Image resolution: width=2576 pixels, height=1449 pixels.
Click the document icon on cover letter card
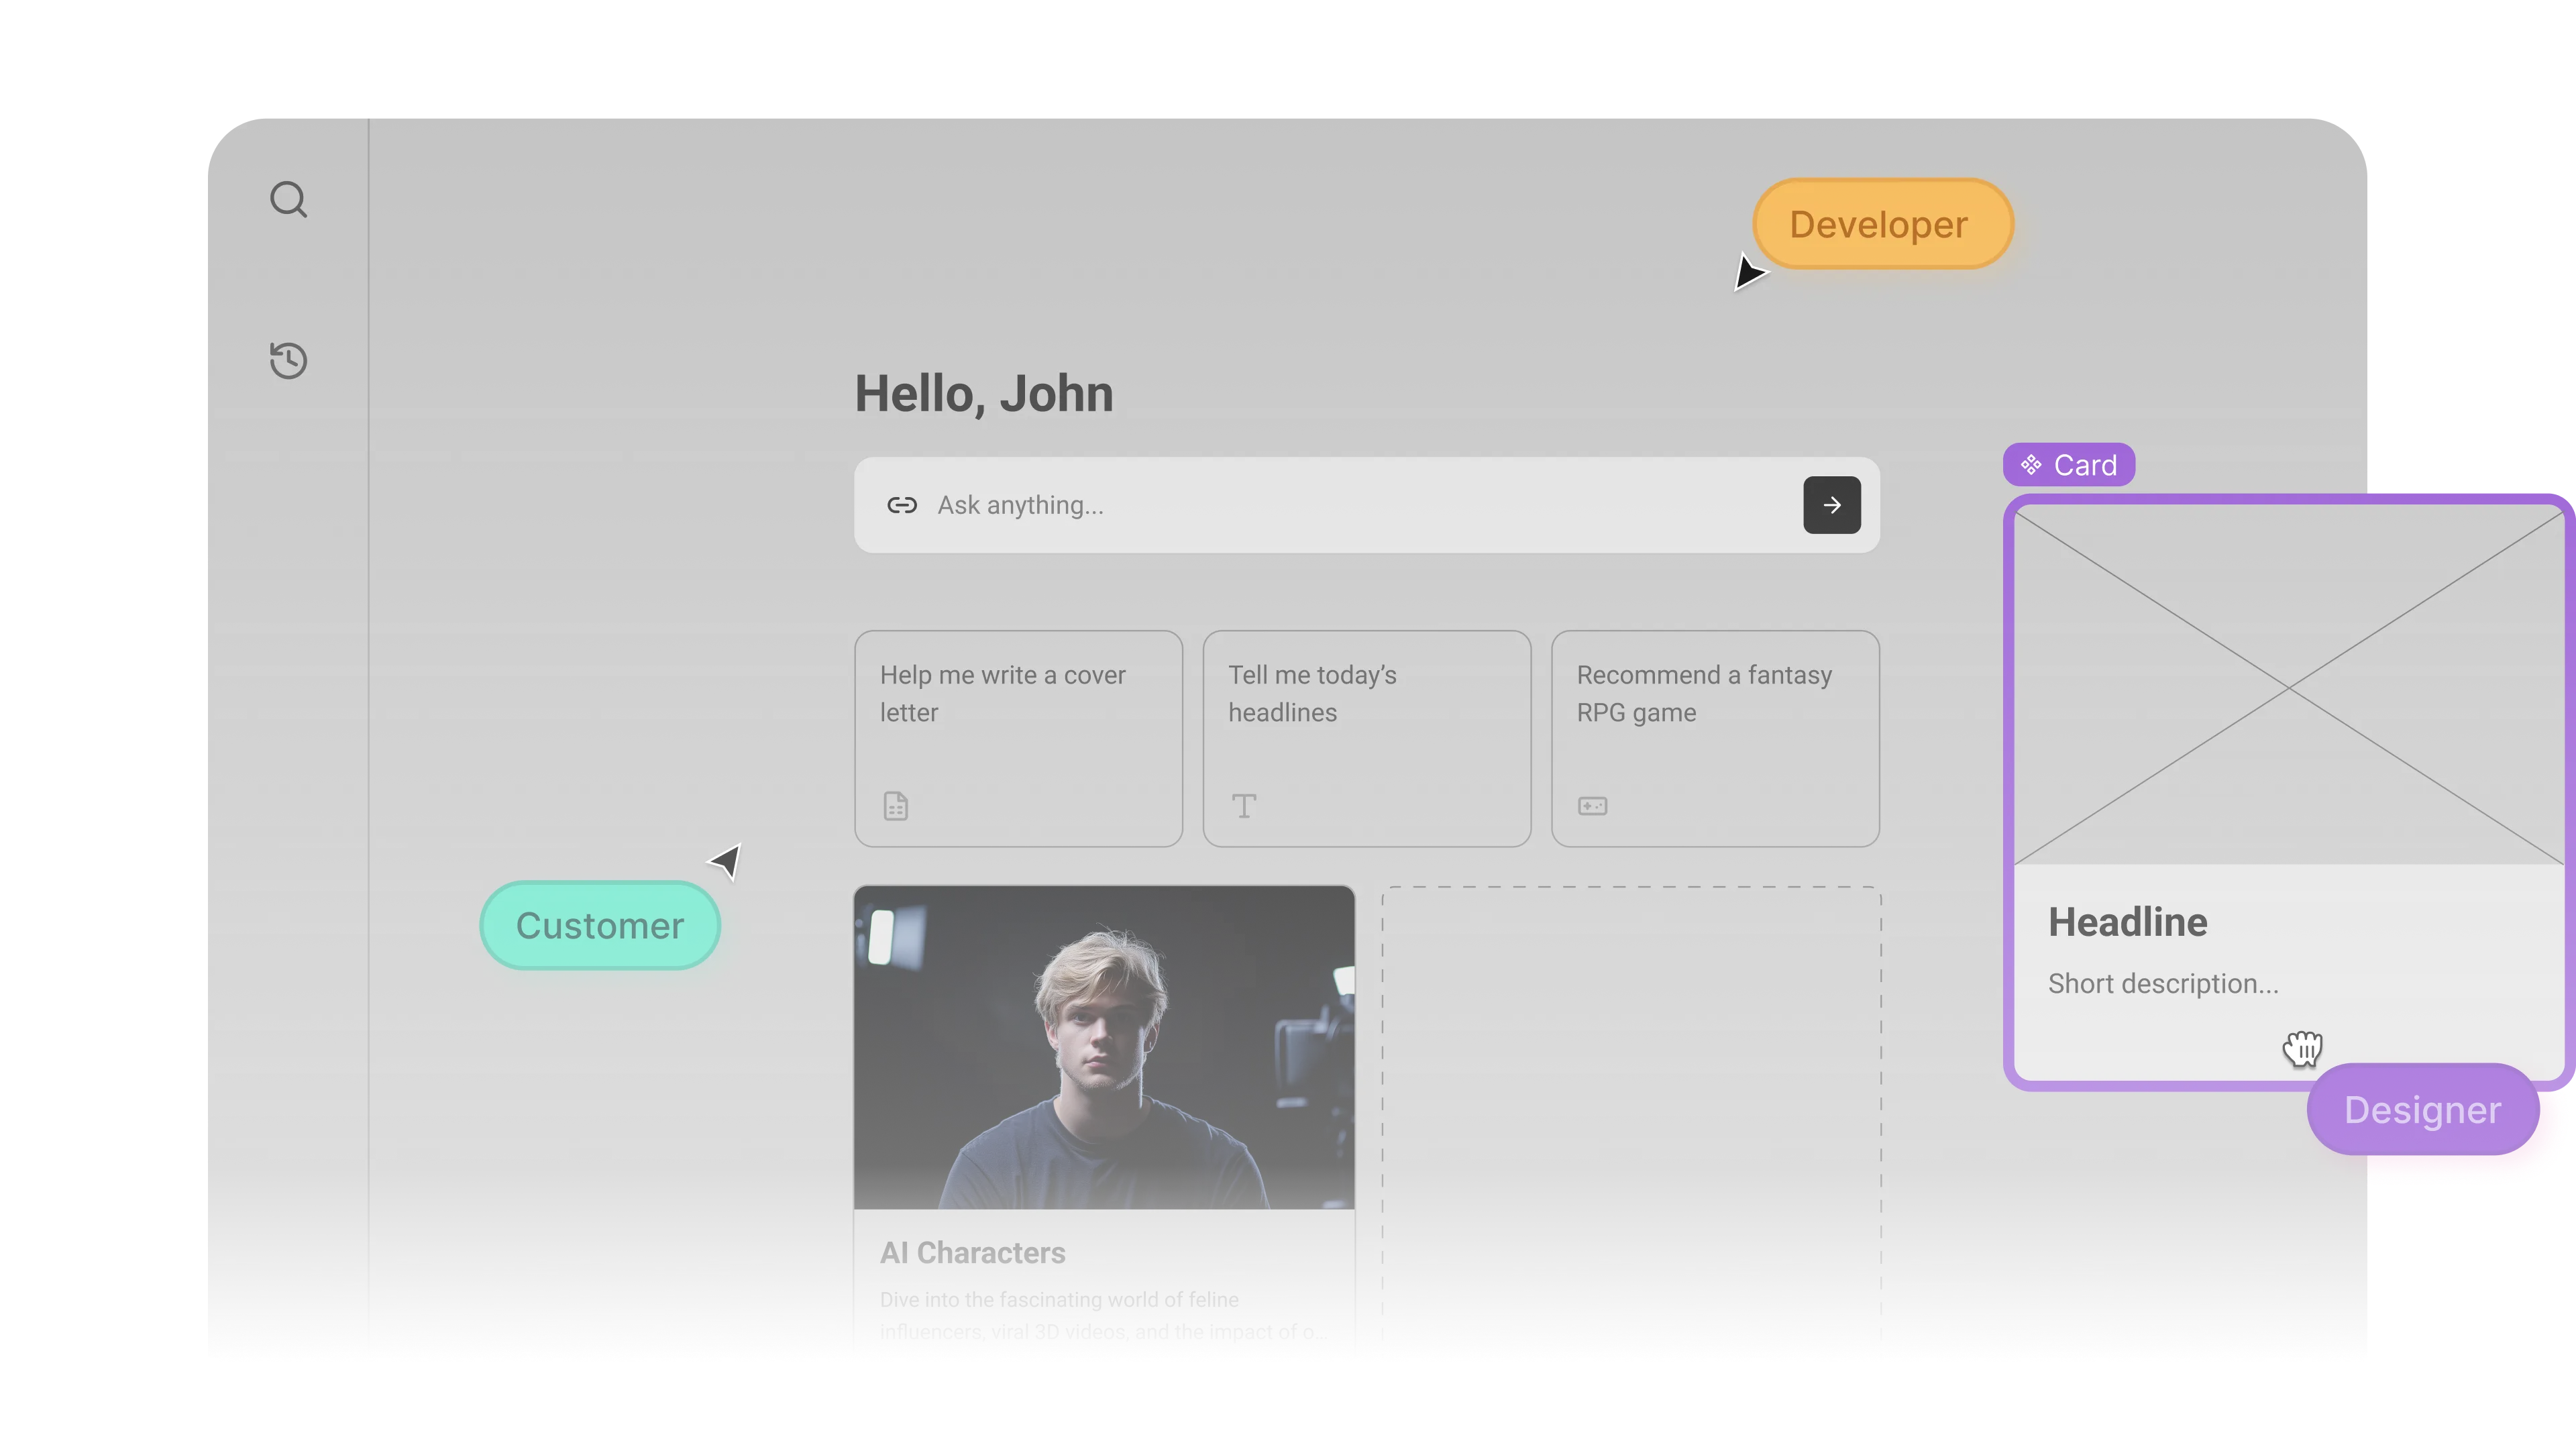pos(895,806)
